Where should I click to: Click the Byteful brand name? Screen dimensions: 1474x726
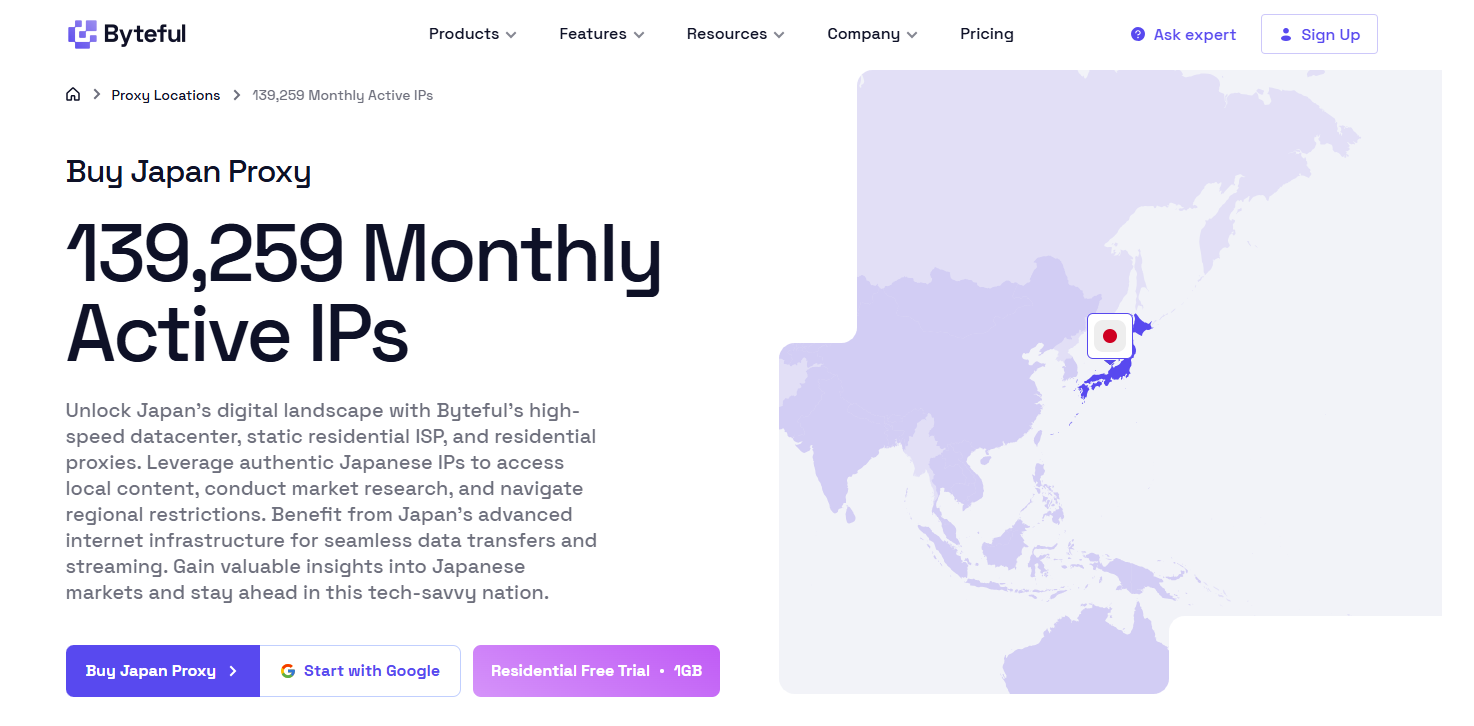click(145, 34)
